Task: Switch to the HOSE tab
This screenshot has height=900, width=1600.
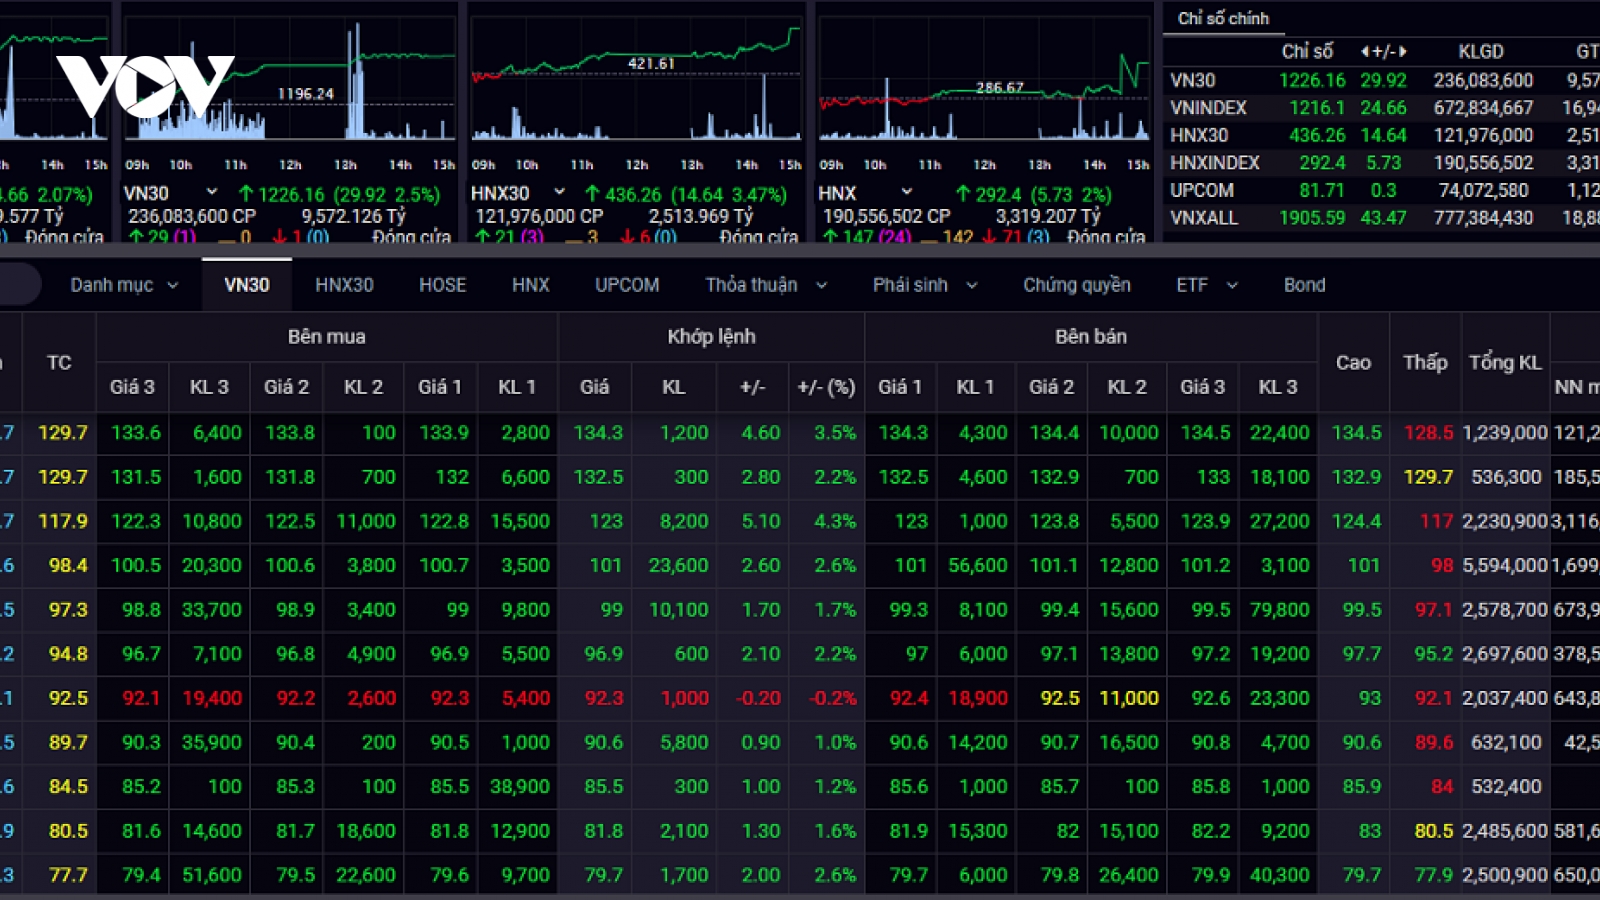Action: (x=443, y=285)
